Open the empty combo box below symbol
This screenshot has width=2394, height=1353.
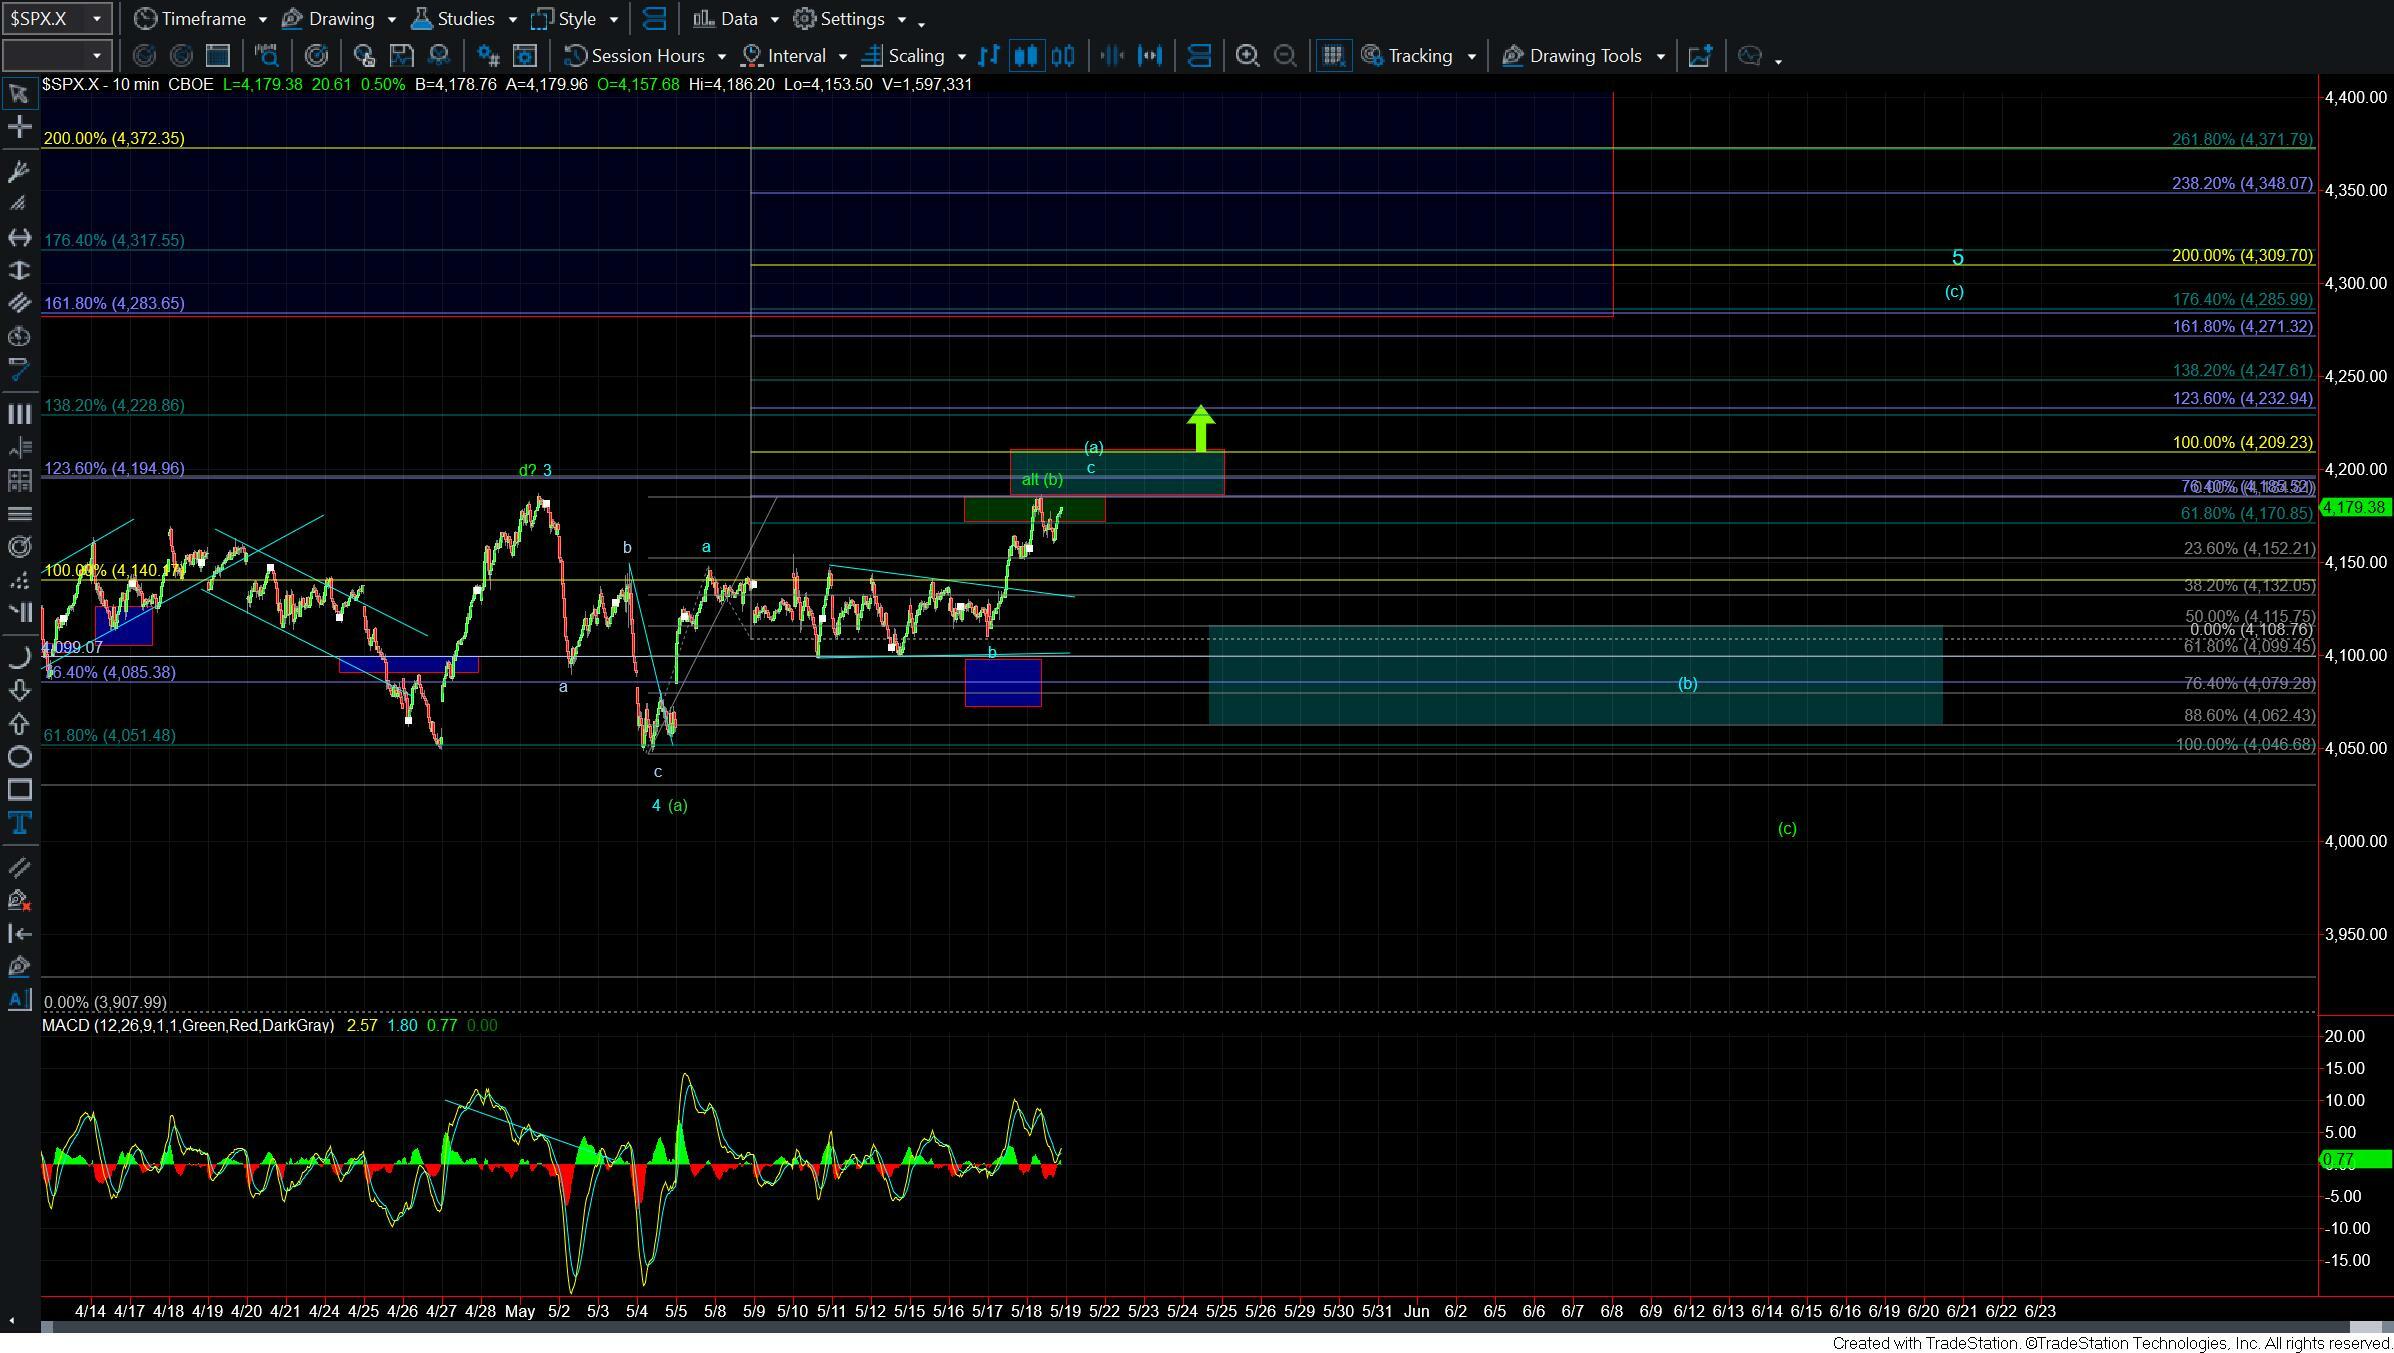pos(55,56)
